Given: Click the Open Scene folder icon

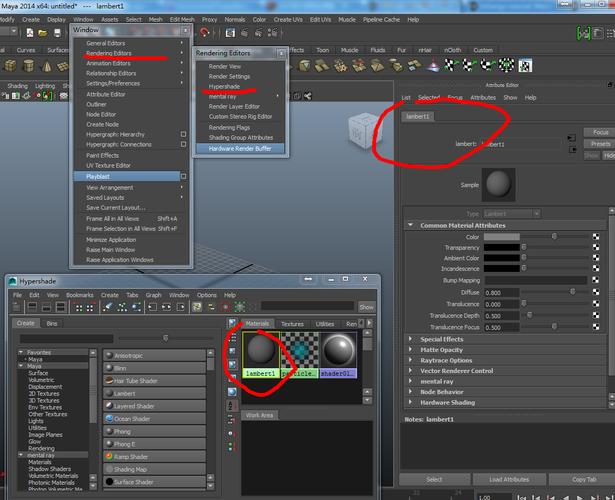Looking at the screenshot, I should [43, 33].
